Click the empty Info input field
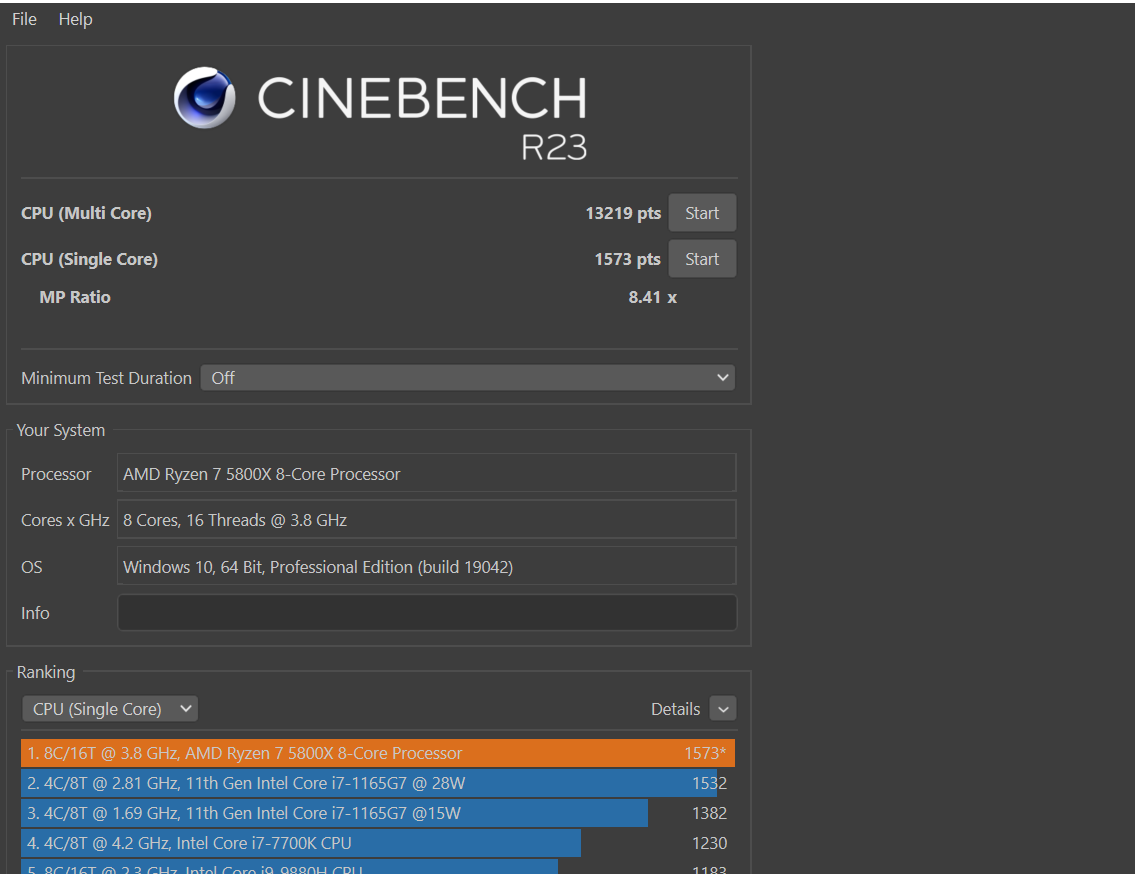 (x=427, y=613)
